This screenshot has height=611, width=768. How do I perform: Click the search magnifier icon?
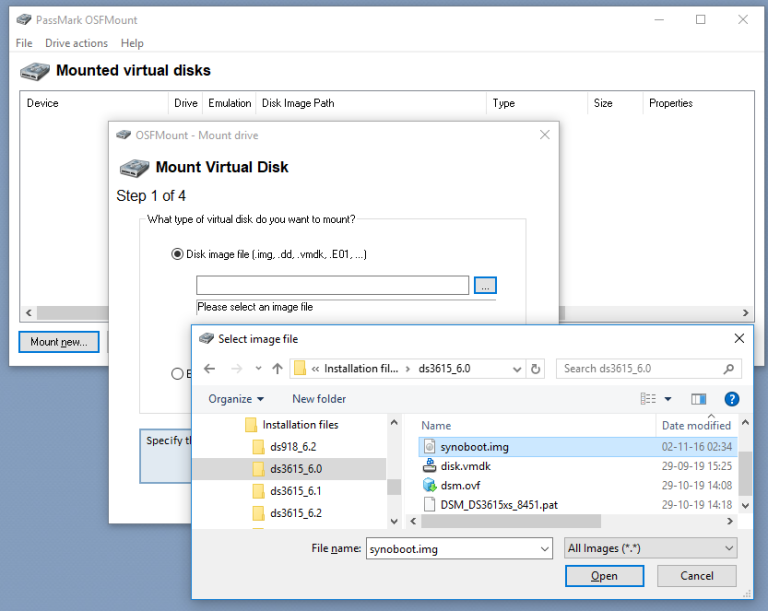tap(728, 368)
